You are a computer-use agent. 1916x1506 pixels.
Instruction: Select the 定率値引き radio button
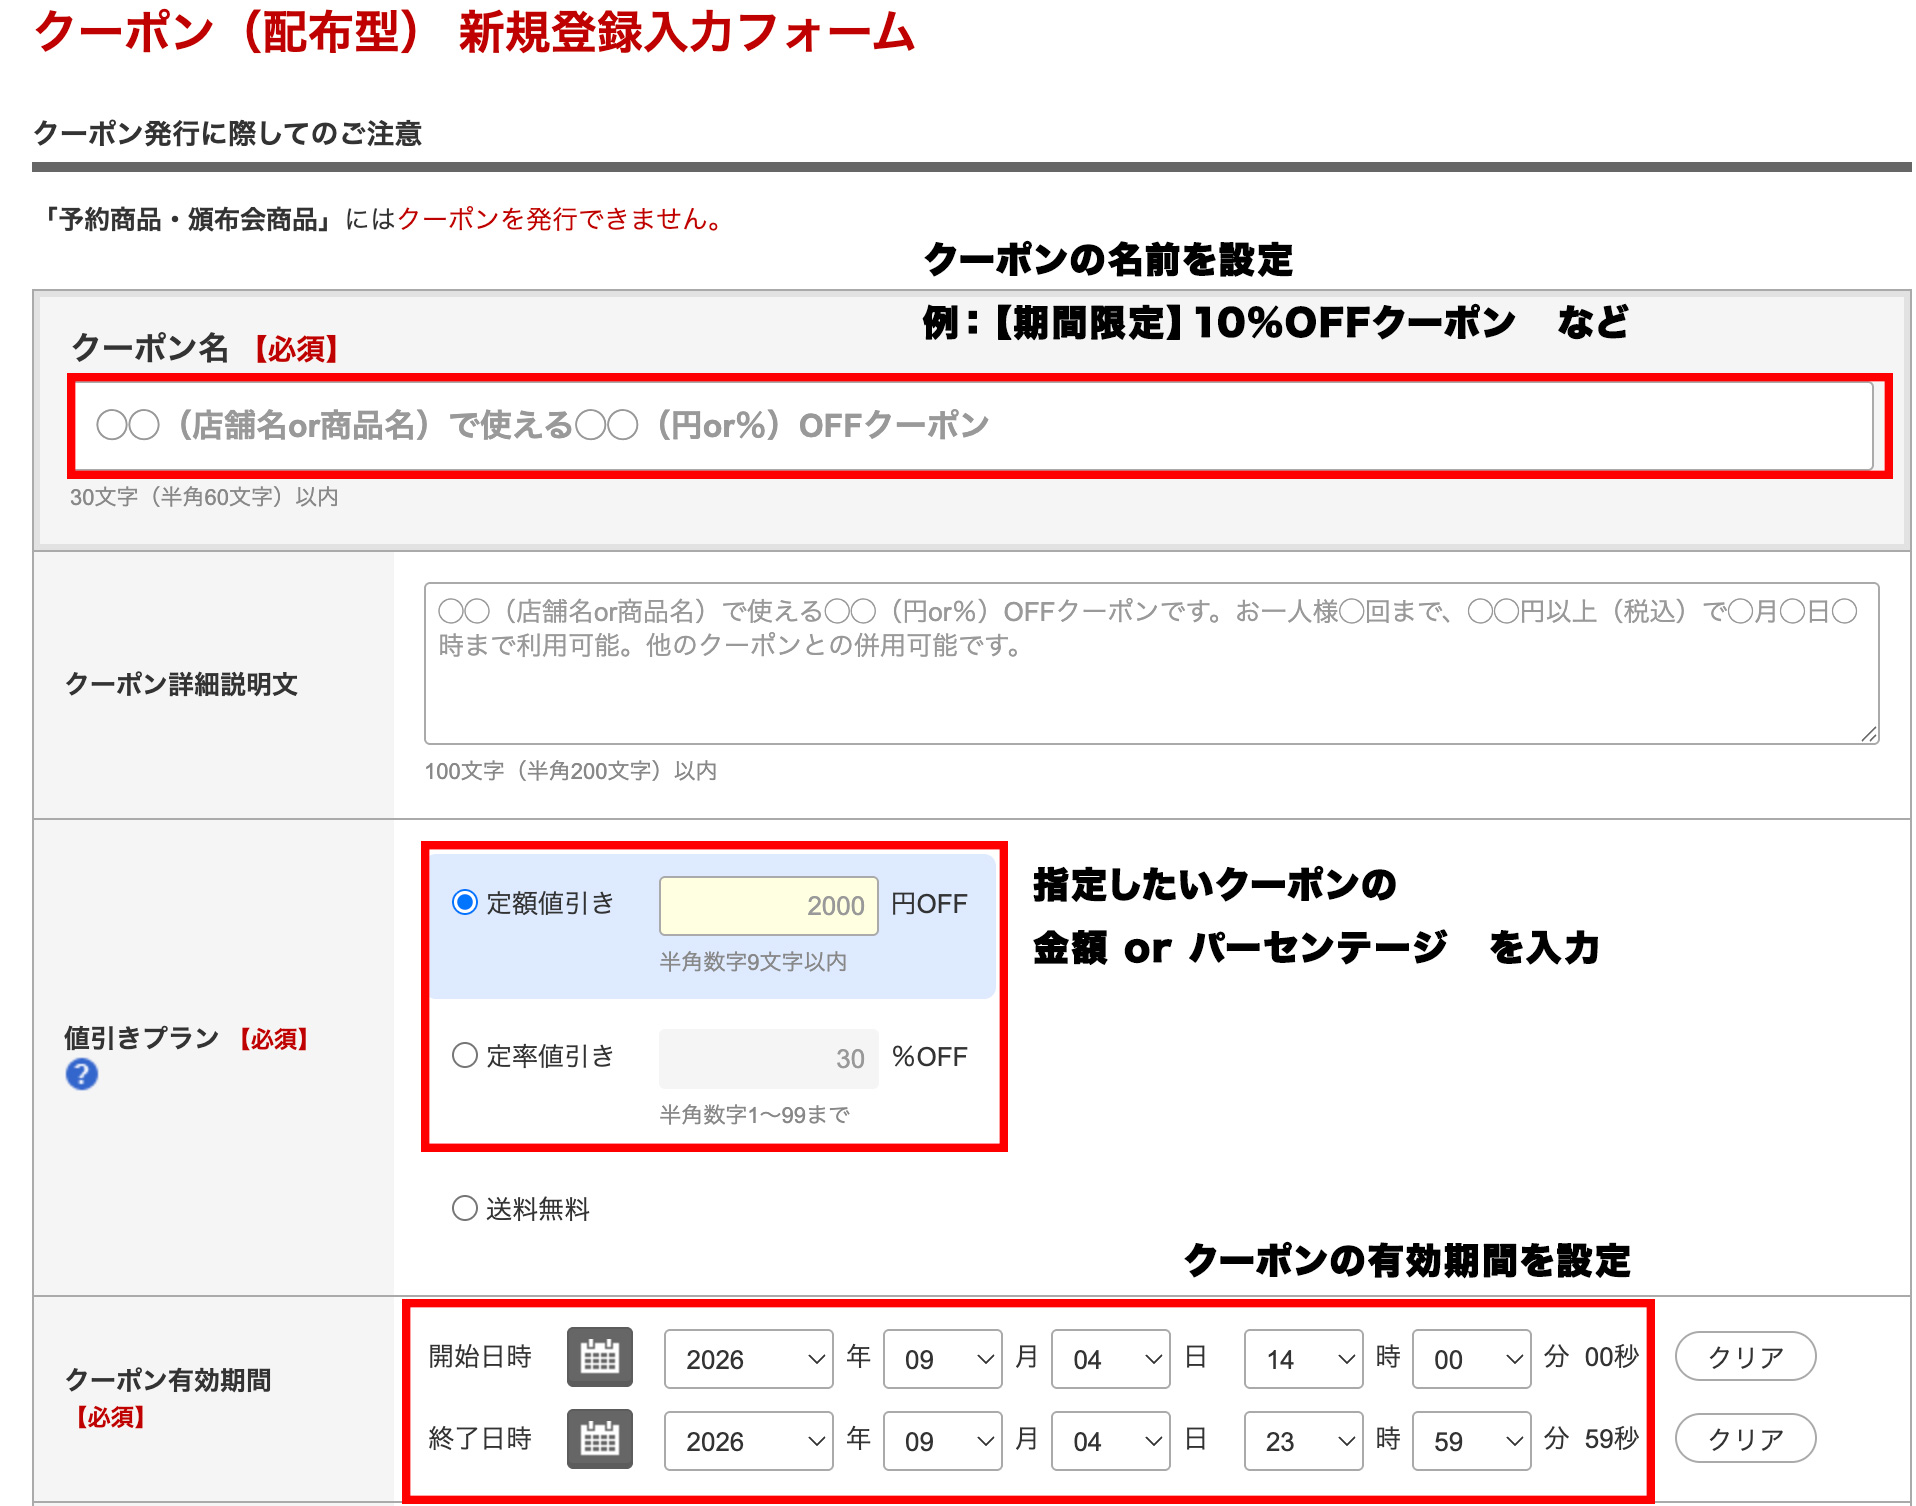click(465, 1055)
